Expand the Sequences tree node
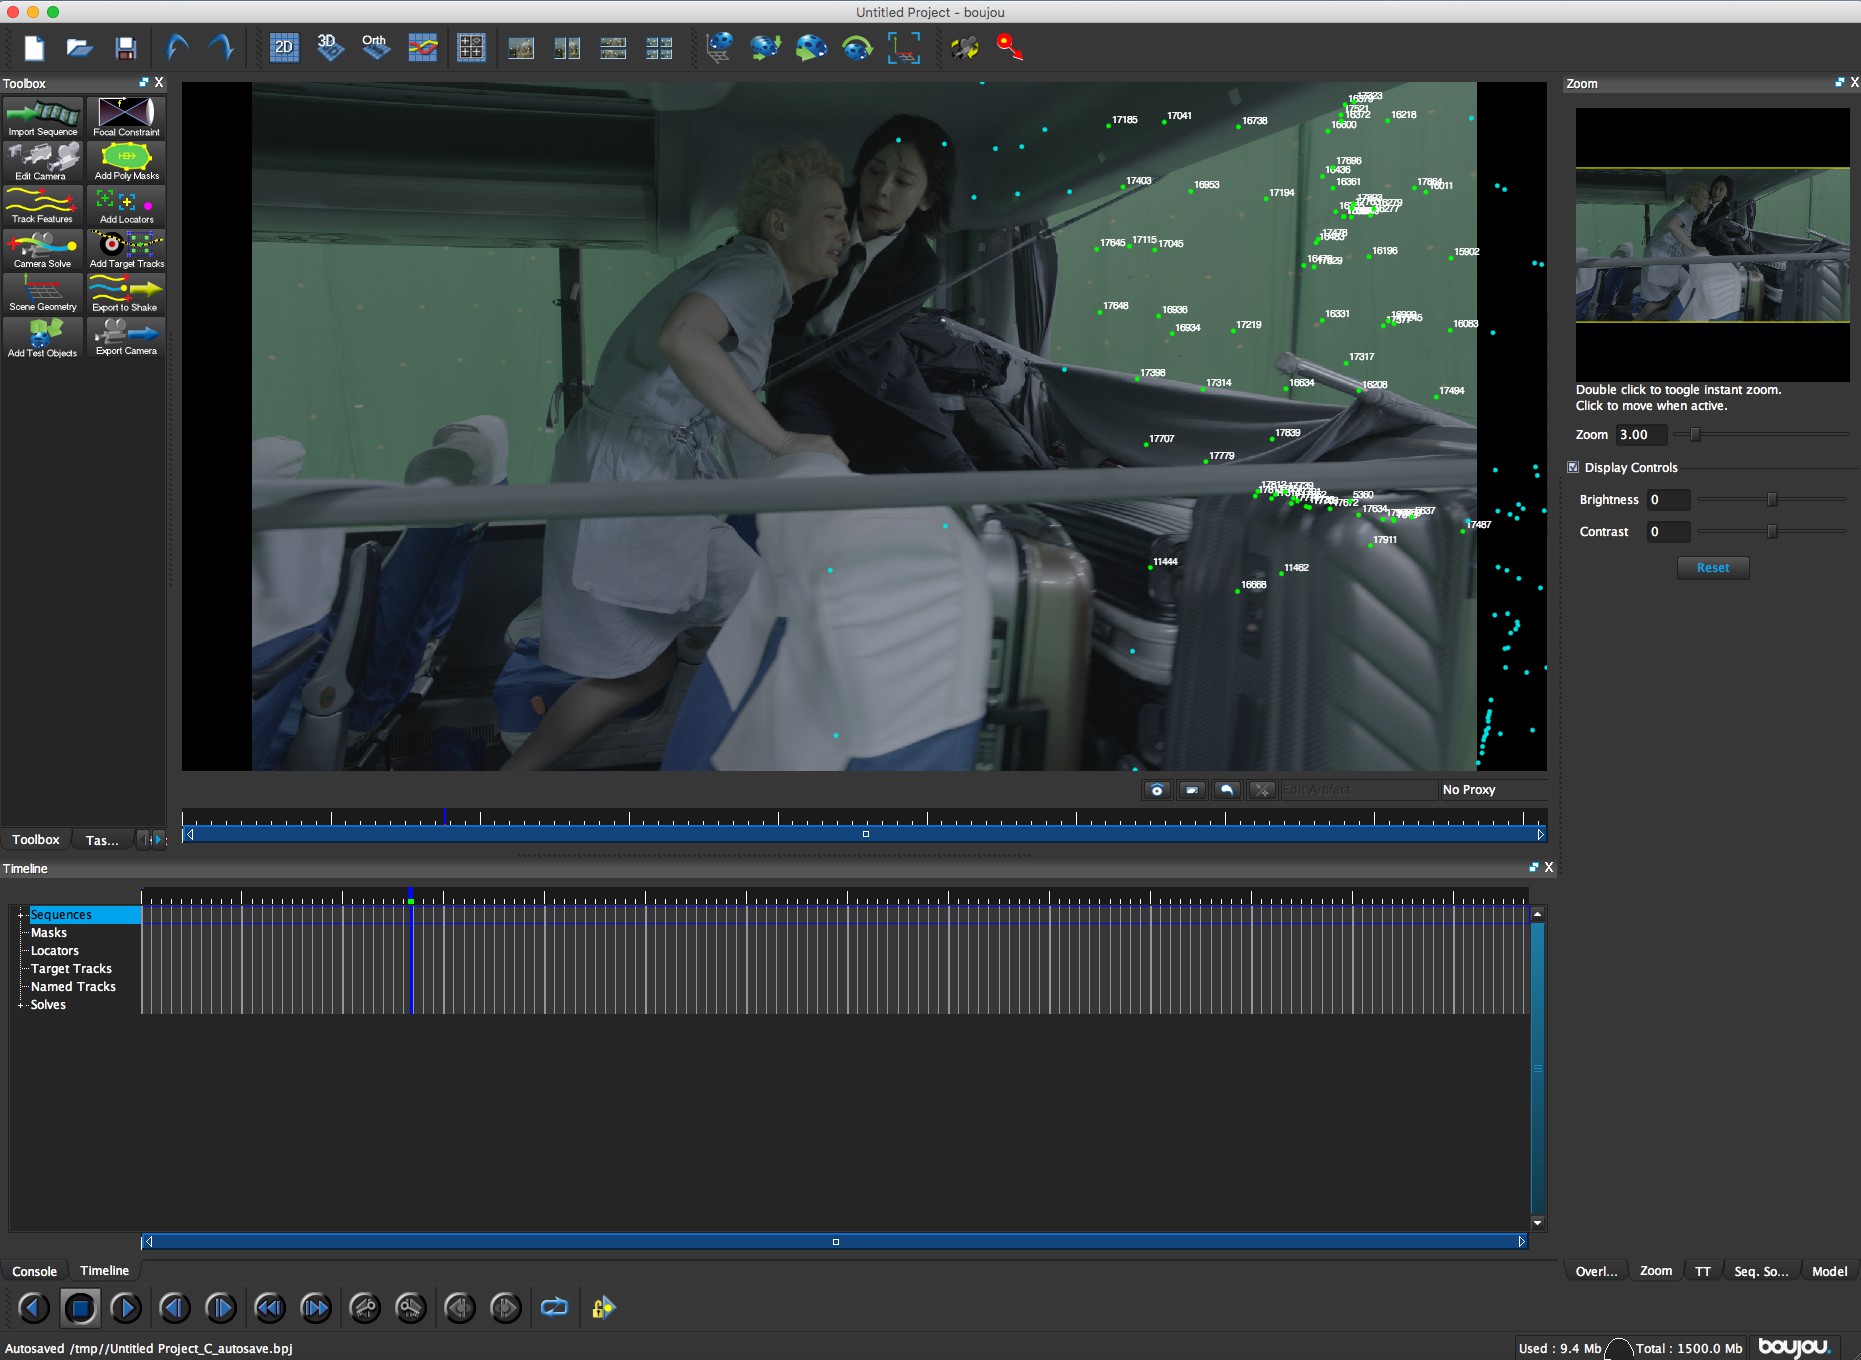Screen dimensions: 1861x1360 (x=20, y=915)
